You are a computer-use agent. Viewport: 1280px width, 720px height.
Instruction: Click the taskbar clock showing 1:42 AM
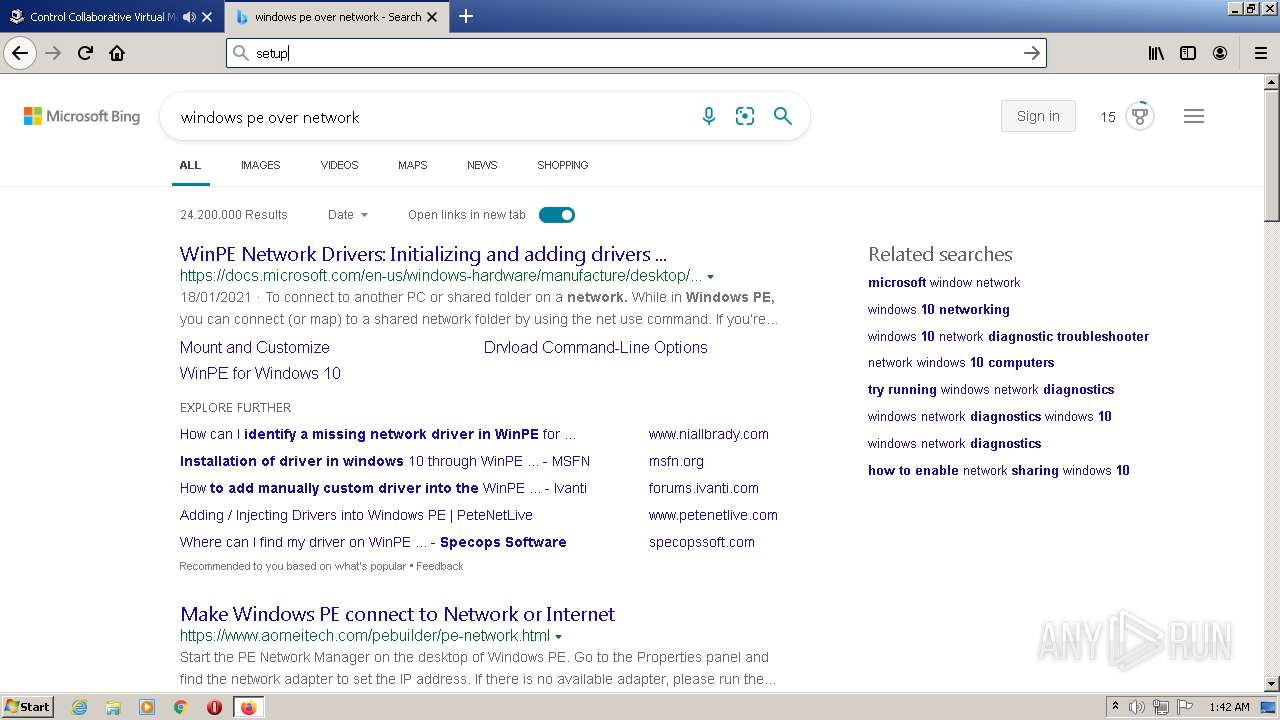1229,707
